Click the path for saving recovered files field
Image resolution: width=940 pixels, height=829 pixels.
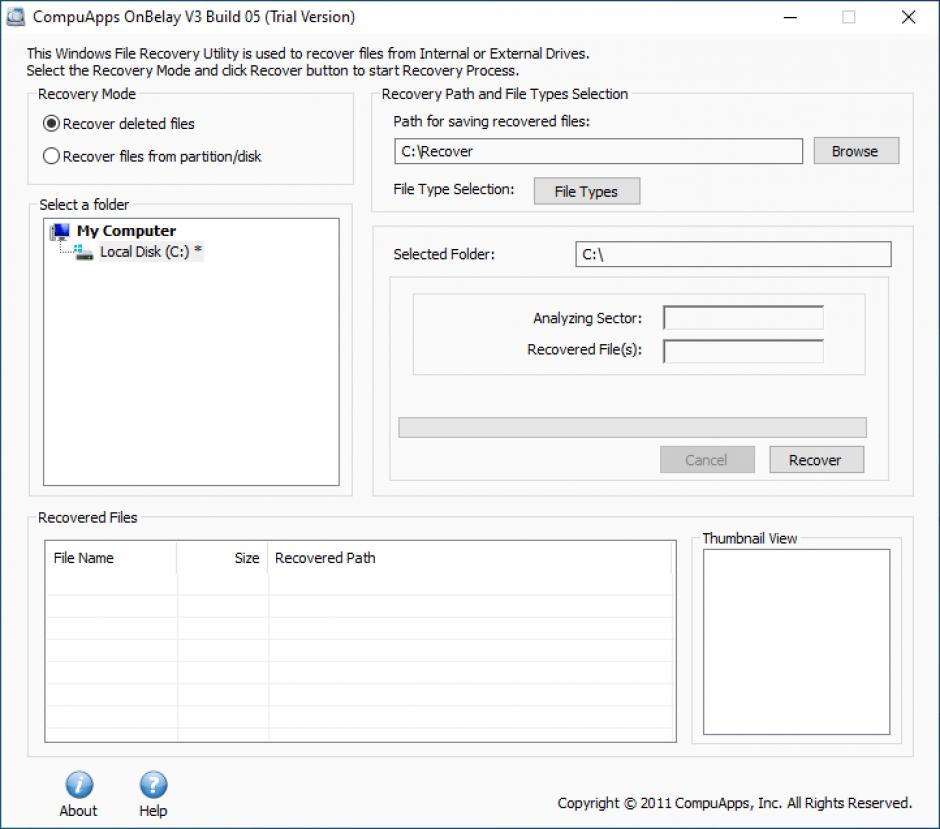598,151
